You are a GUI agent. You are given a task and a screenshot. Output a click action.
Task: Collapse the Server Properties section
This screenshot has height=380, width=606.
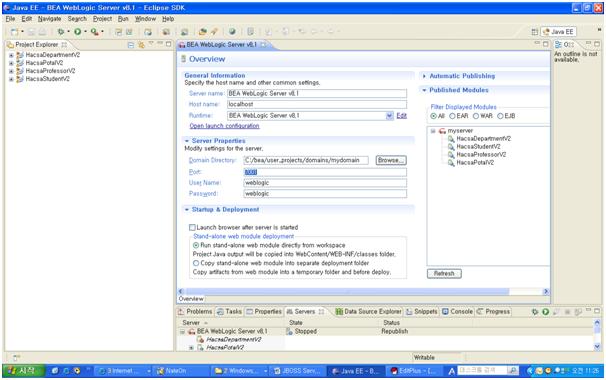tap(187, 141)
